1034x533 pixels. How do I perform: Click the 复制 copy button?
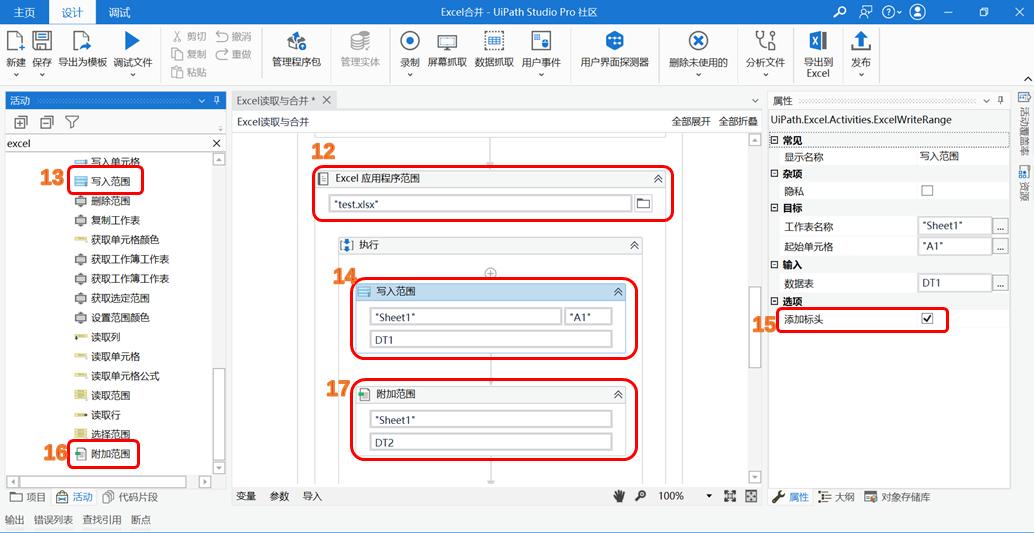coord(189,54)
